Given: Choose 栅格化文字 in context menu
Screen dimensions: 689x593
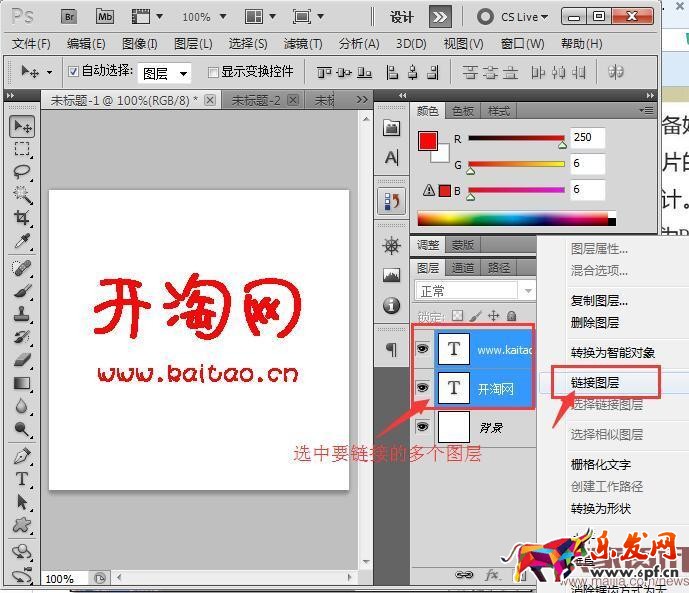Looking at the screenshot, I should point(601,464).
